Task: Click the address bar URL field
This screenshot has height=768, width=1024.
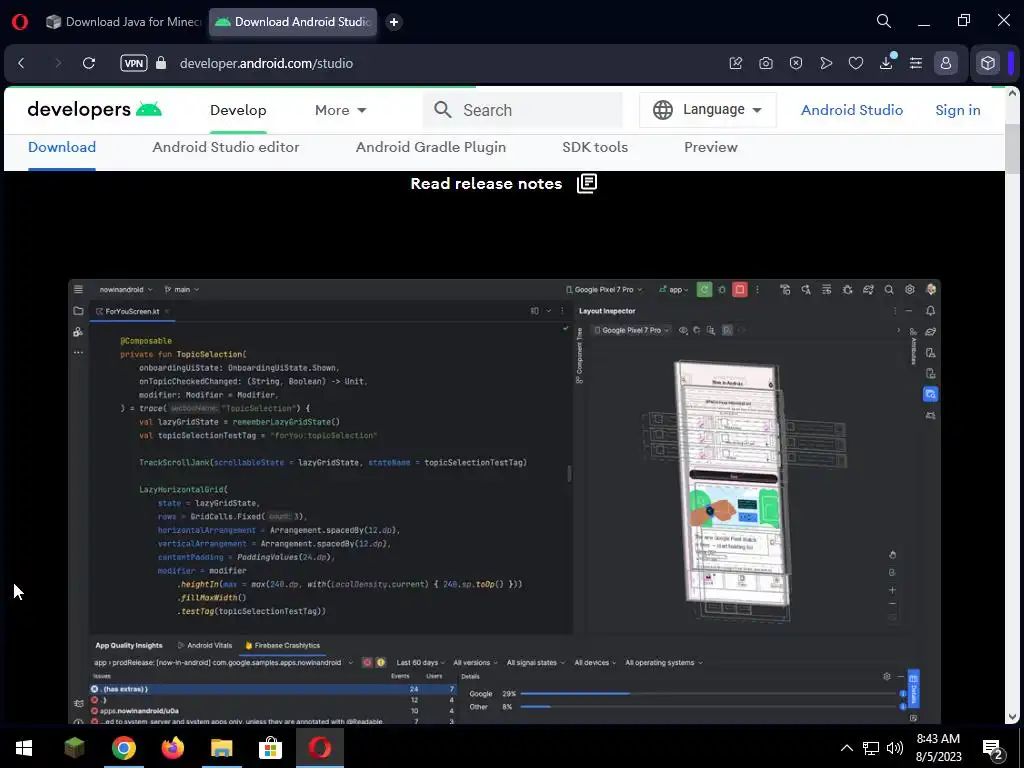Action: click(266, 63)
